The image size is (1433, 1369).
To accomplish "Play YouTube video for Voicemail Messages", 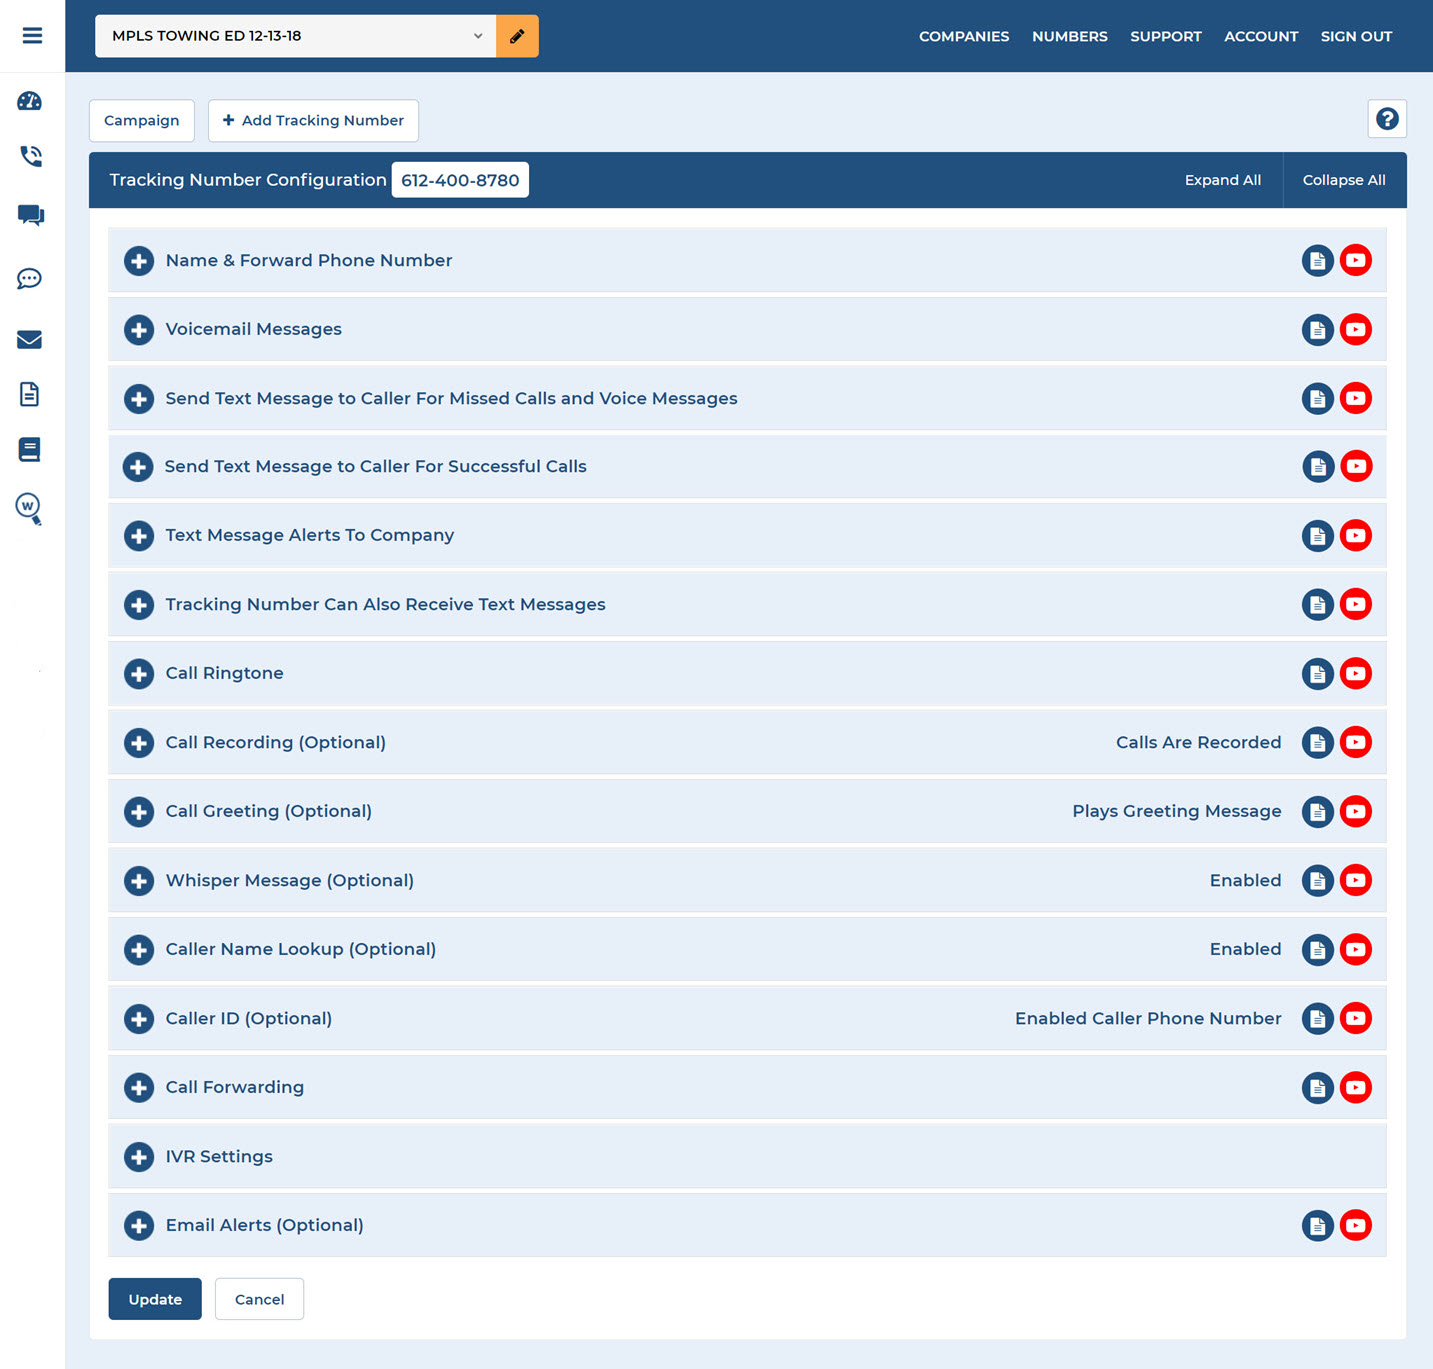I will click(x=1355, y=329).
